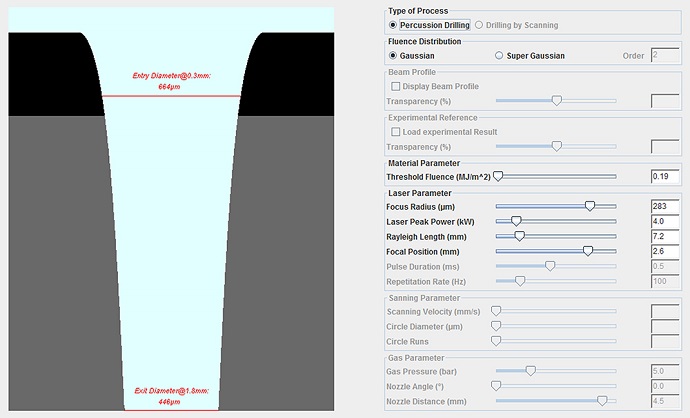Click the Beam Profile Transparency slider thumb
The height and width of the screenshot is (418, 690).
[x=557, y=101]
